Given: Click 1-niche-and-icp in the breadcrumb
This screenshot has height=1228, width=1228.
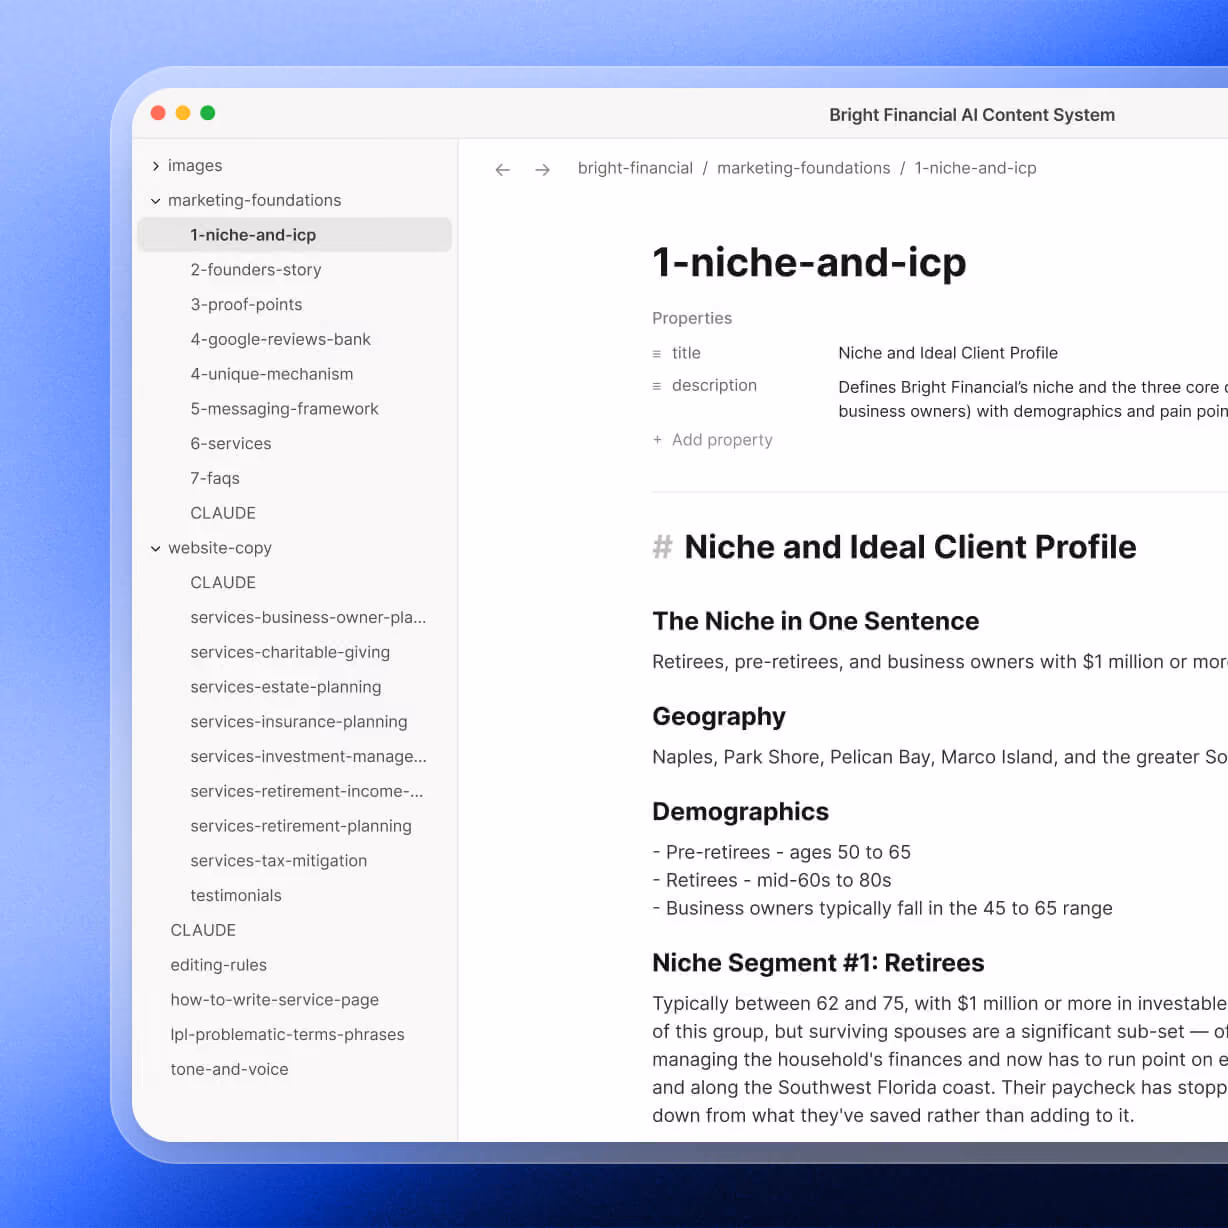Looking at the screenshot, I should tap(975, 168).
